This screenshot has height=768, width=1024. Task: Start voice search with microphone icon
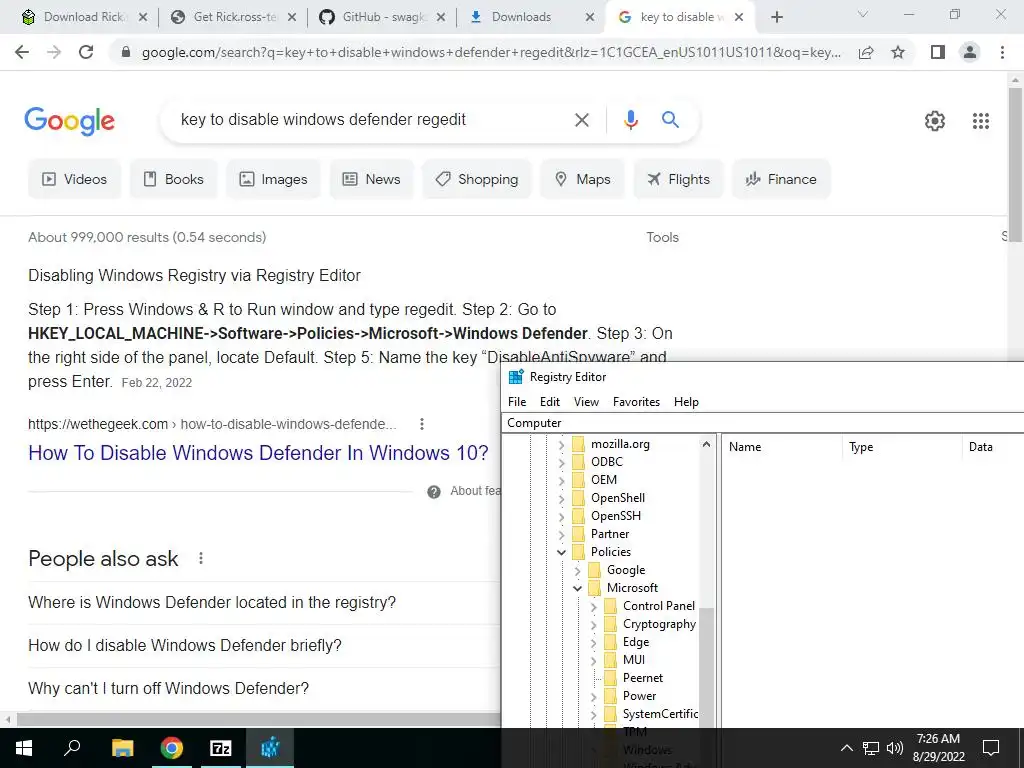[x=630, y=120]
